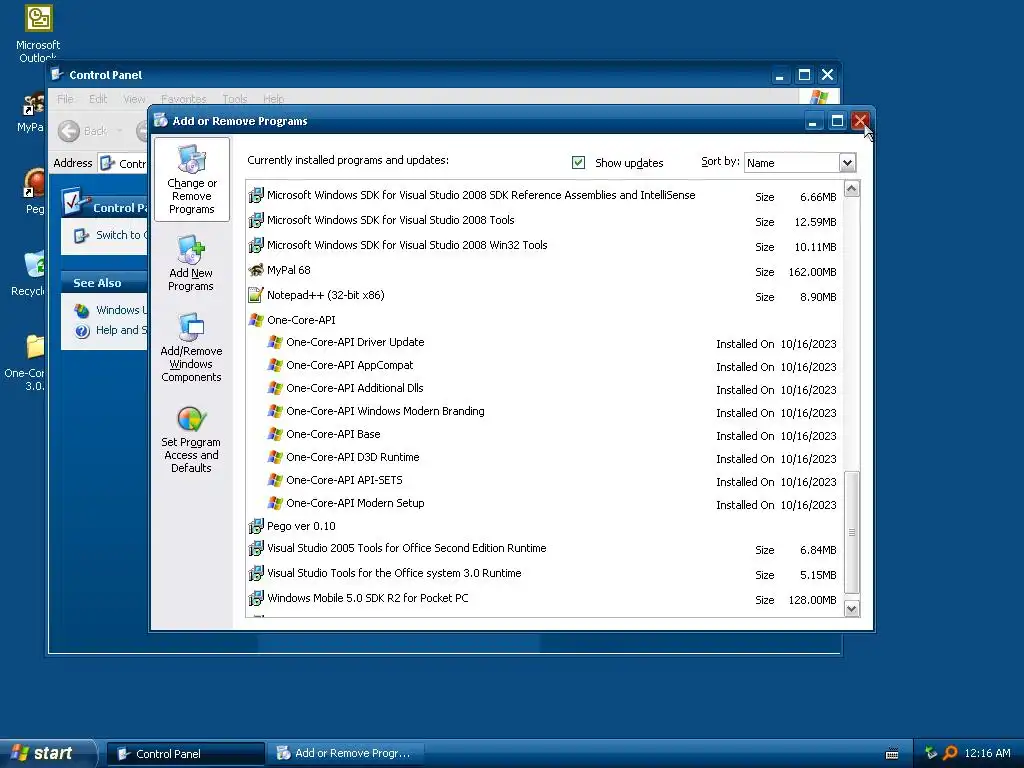Viewport: 1024px width, 768px height.
Task: Click the One-Core-API Additional Dlls icon
Action: pyautogui.click(x=275, y=388)
